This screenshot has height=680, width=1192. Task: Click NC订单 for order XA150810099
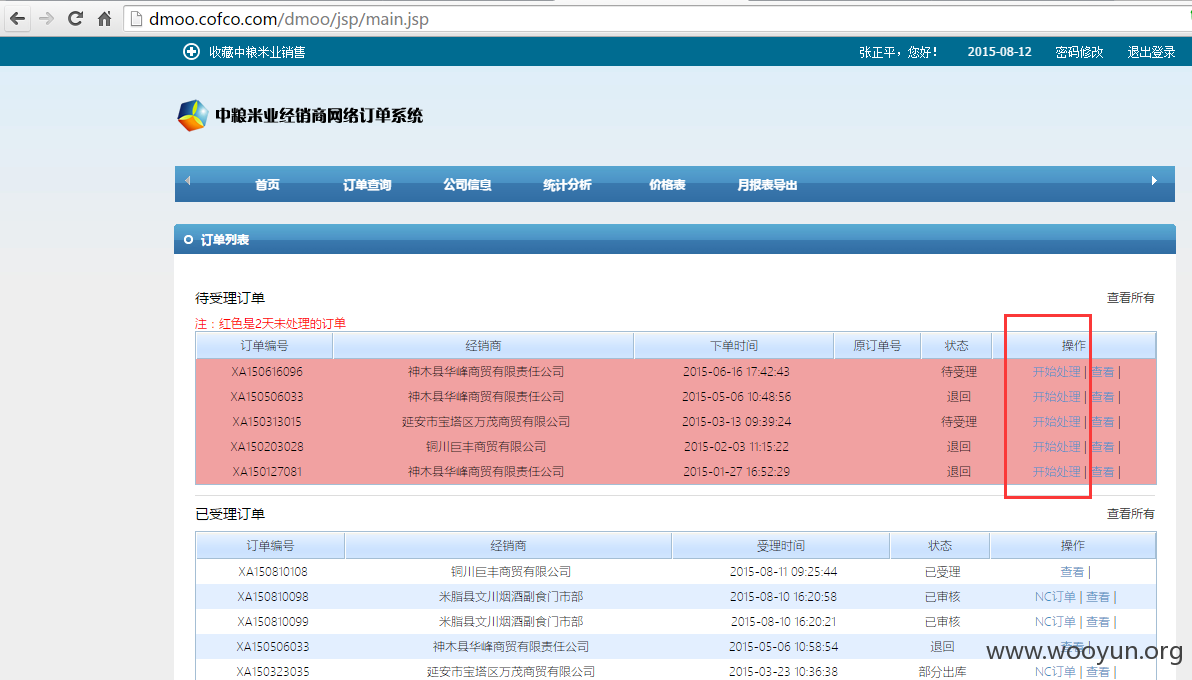(1055, 621)
